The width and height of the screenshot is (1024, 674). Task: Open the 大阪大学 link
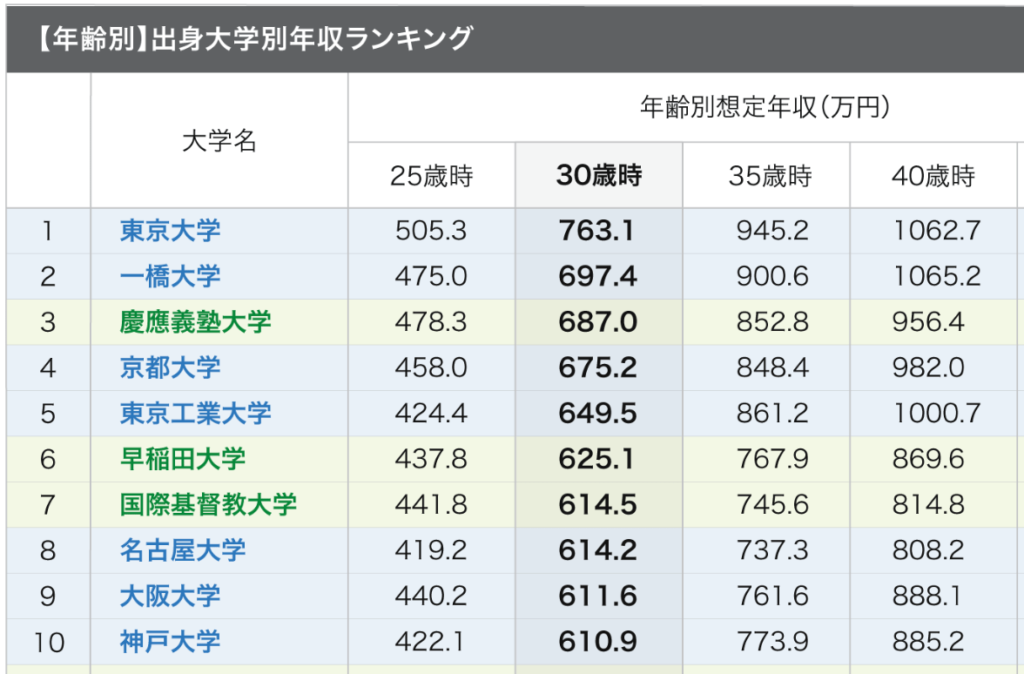170,596
